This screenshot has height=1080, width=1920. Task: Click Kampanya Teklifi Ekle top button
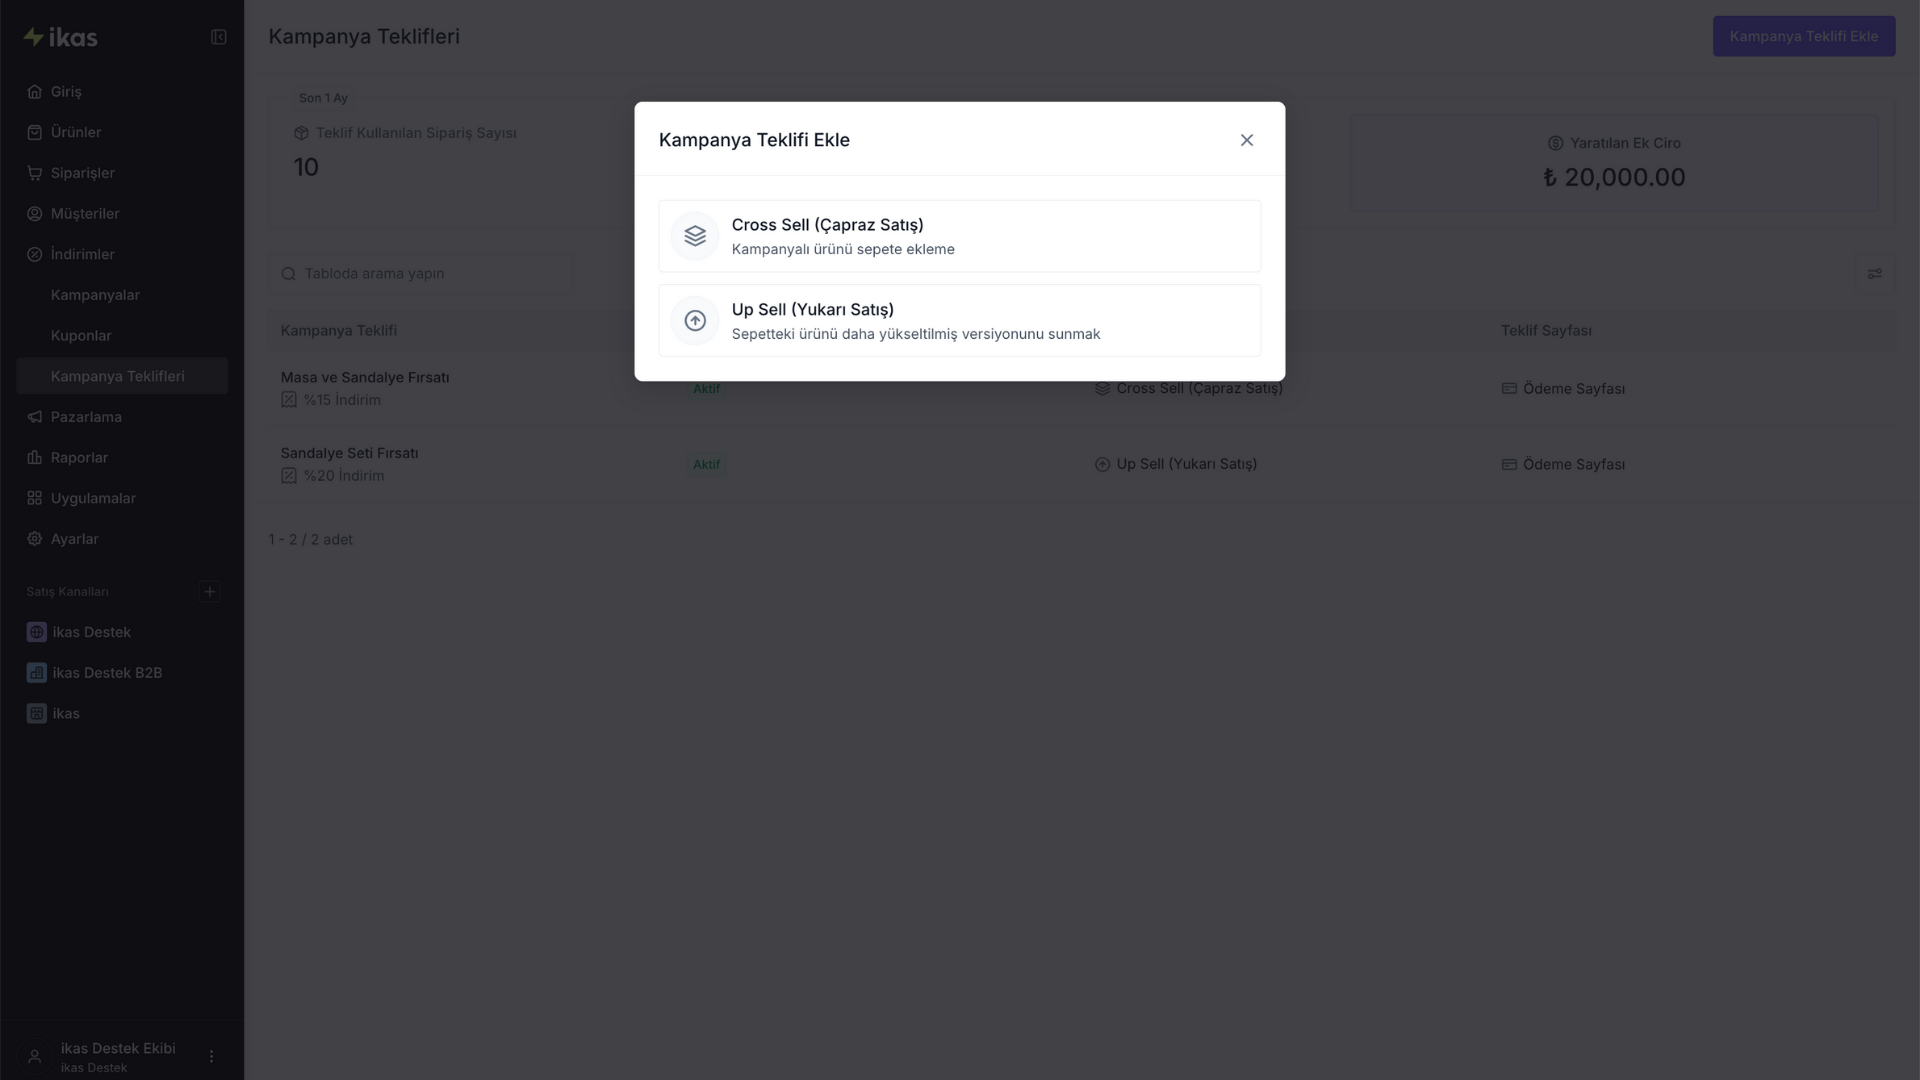1803,36
